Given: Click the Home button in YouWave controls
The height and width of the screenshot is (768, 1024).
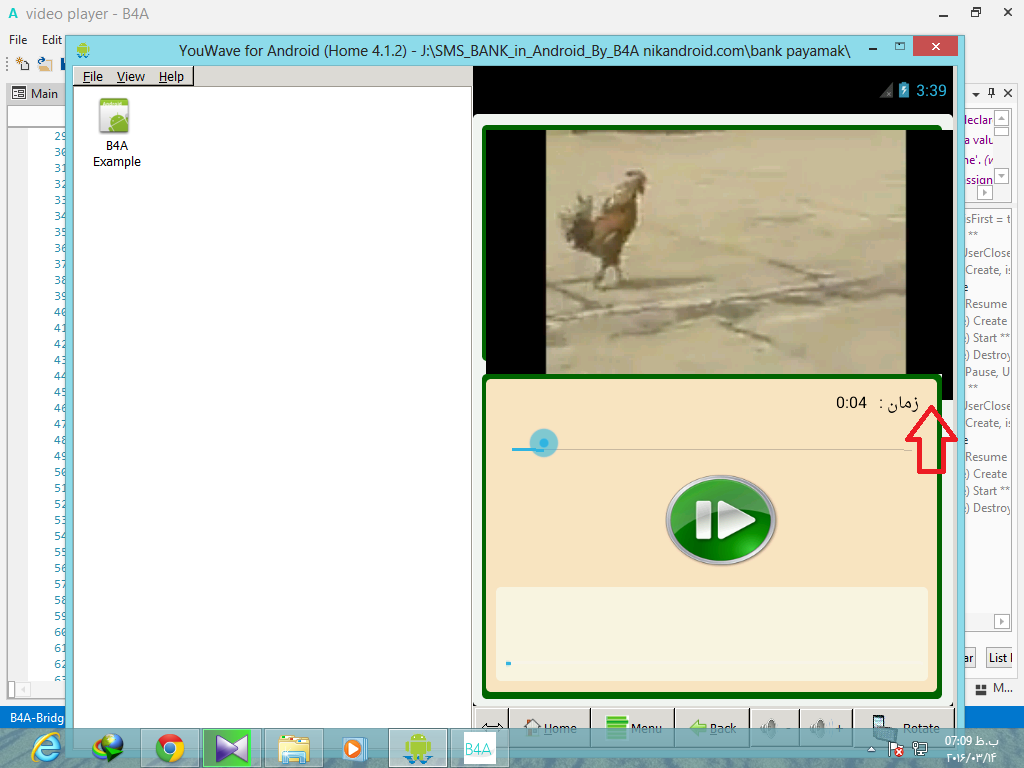Looking at the screenshot, I should 550,728.
